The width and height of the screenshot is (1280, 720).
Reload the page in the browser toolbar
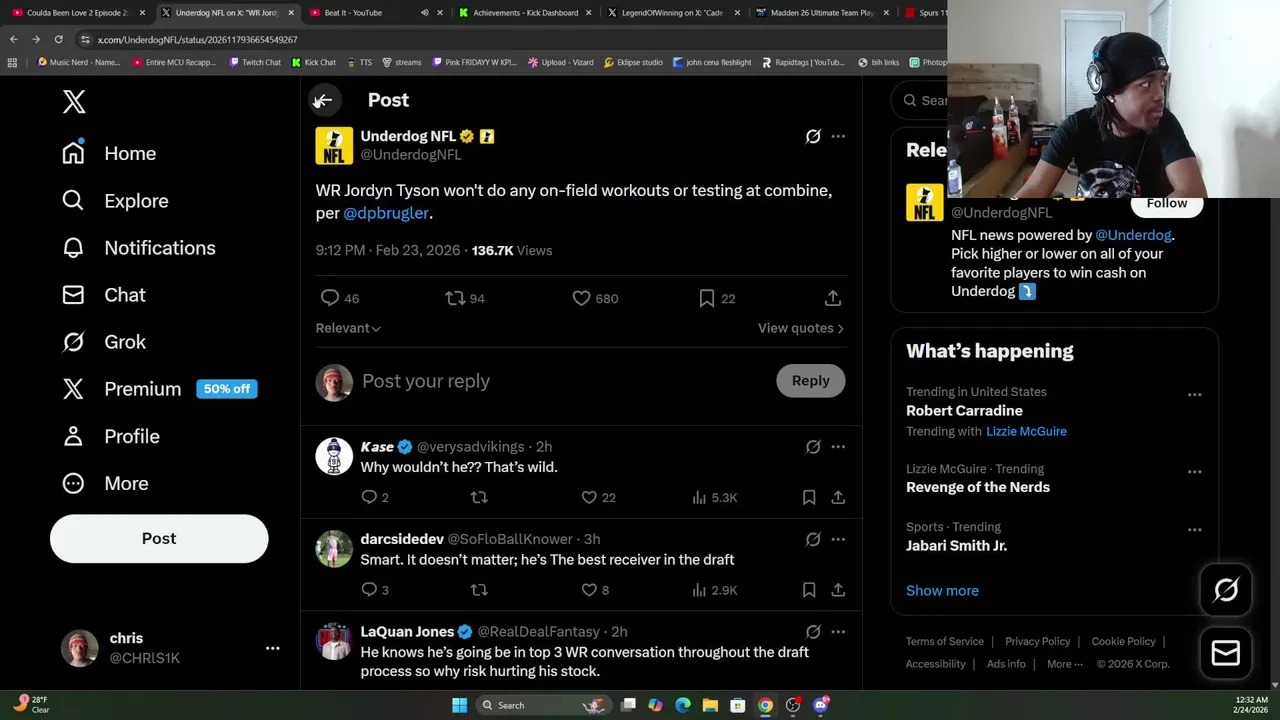click(x=59, y=39)
